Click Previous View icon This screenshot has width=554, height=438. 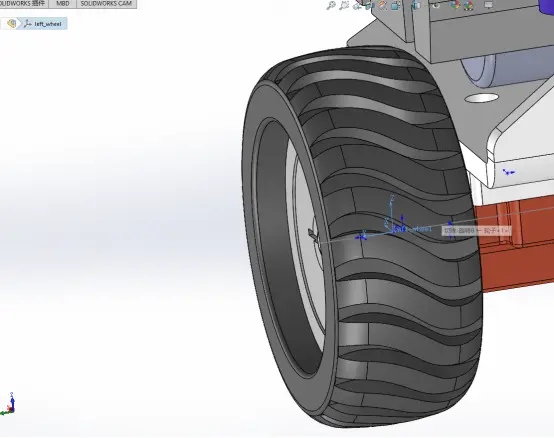pos(358,5)
